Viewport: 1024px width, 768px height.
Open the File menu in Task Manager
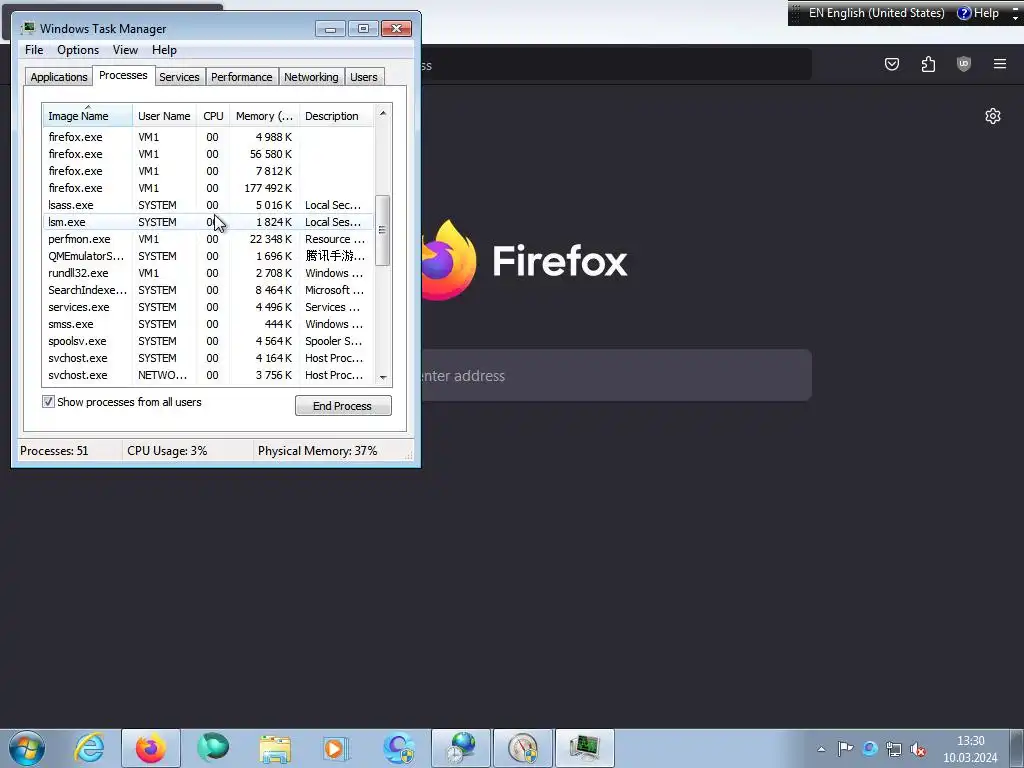(x=34, y=50)
